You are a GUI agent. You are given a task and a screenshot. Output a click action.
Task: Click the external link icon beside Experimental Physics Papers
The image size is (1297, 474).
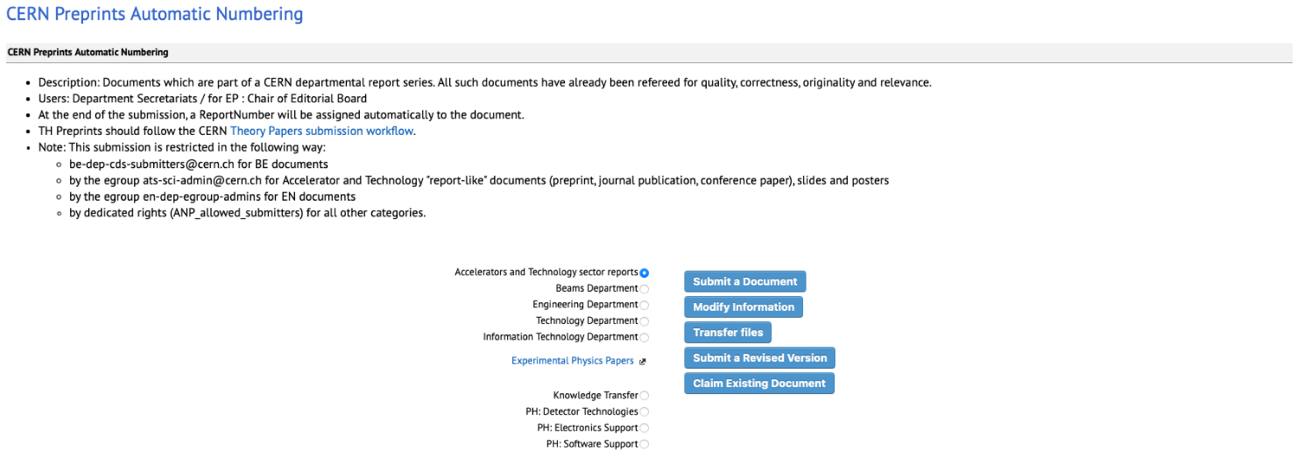point(643,362)
